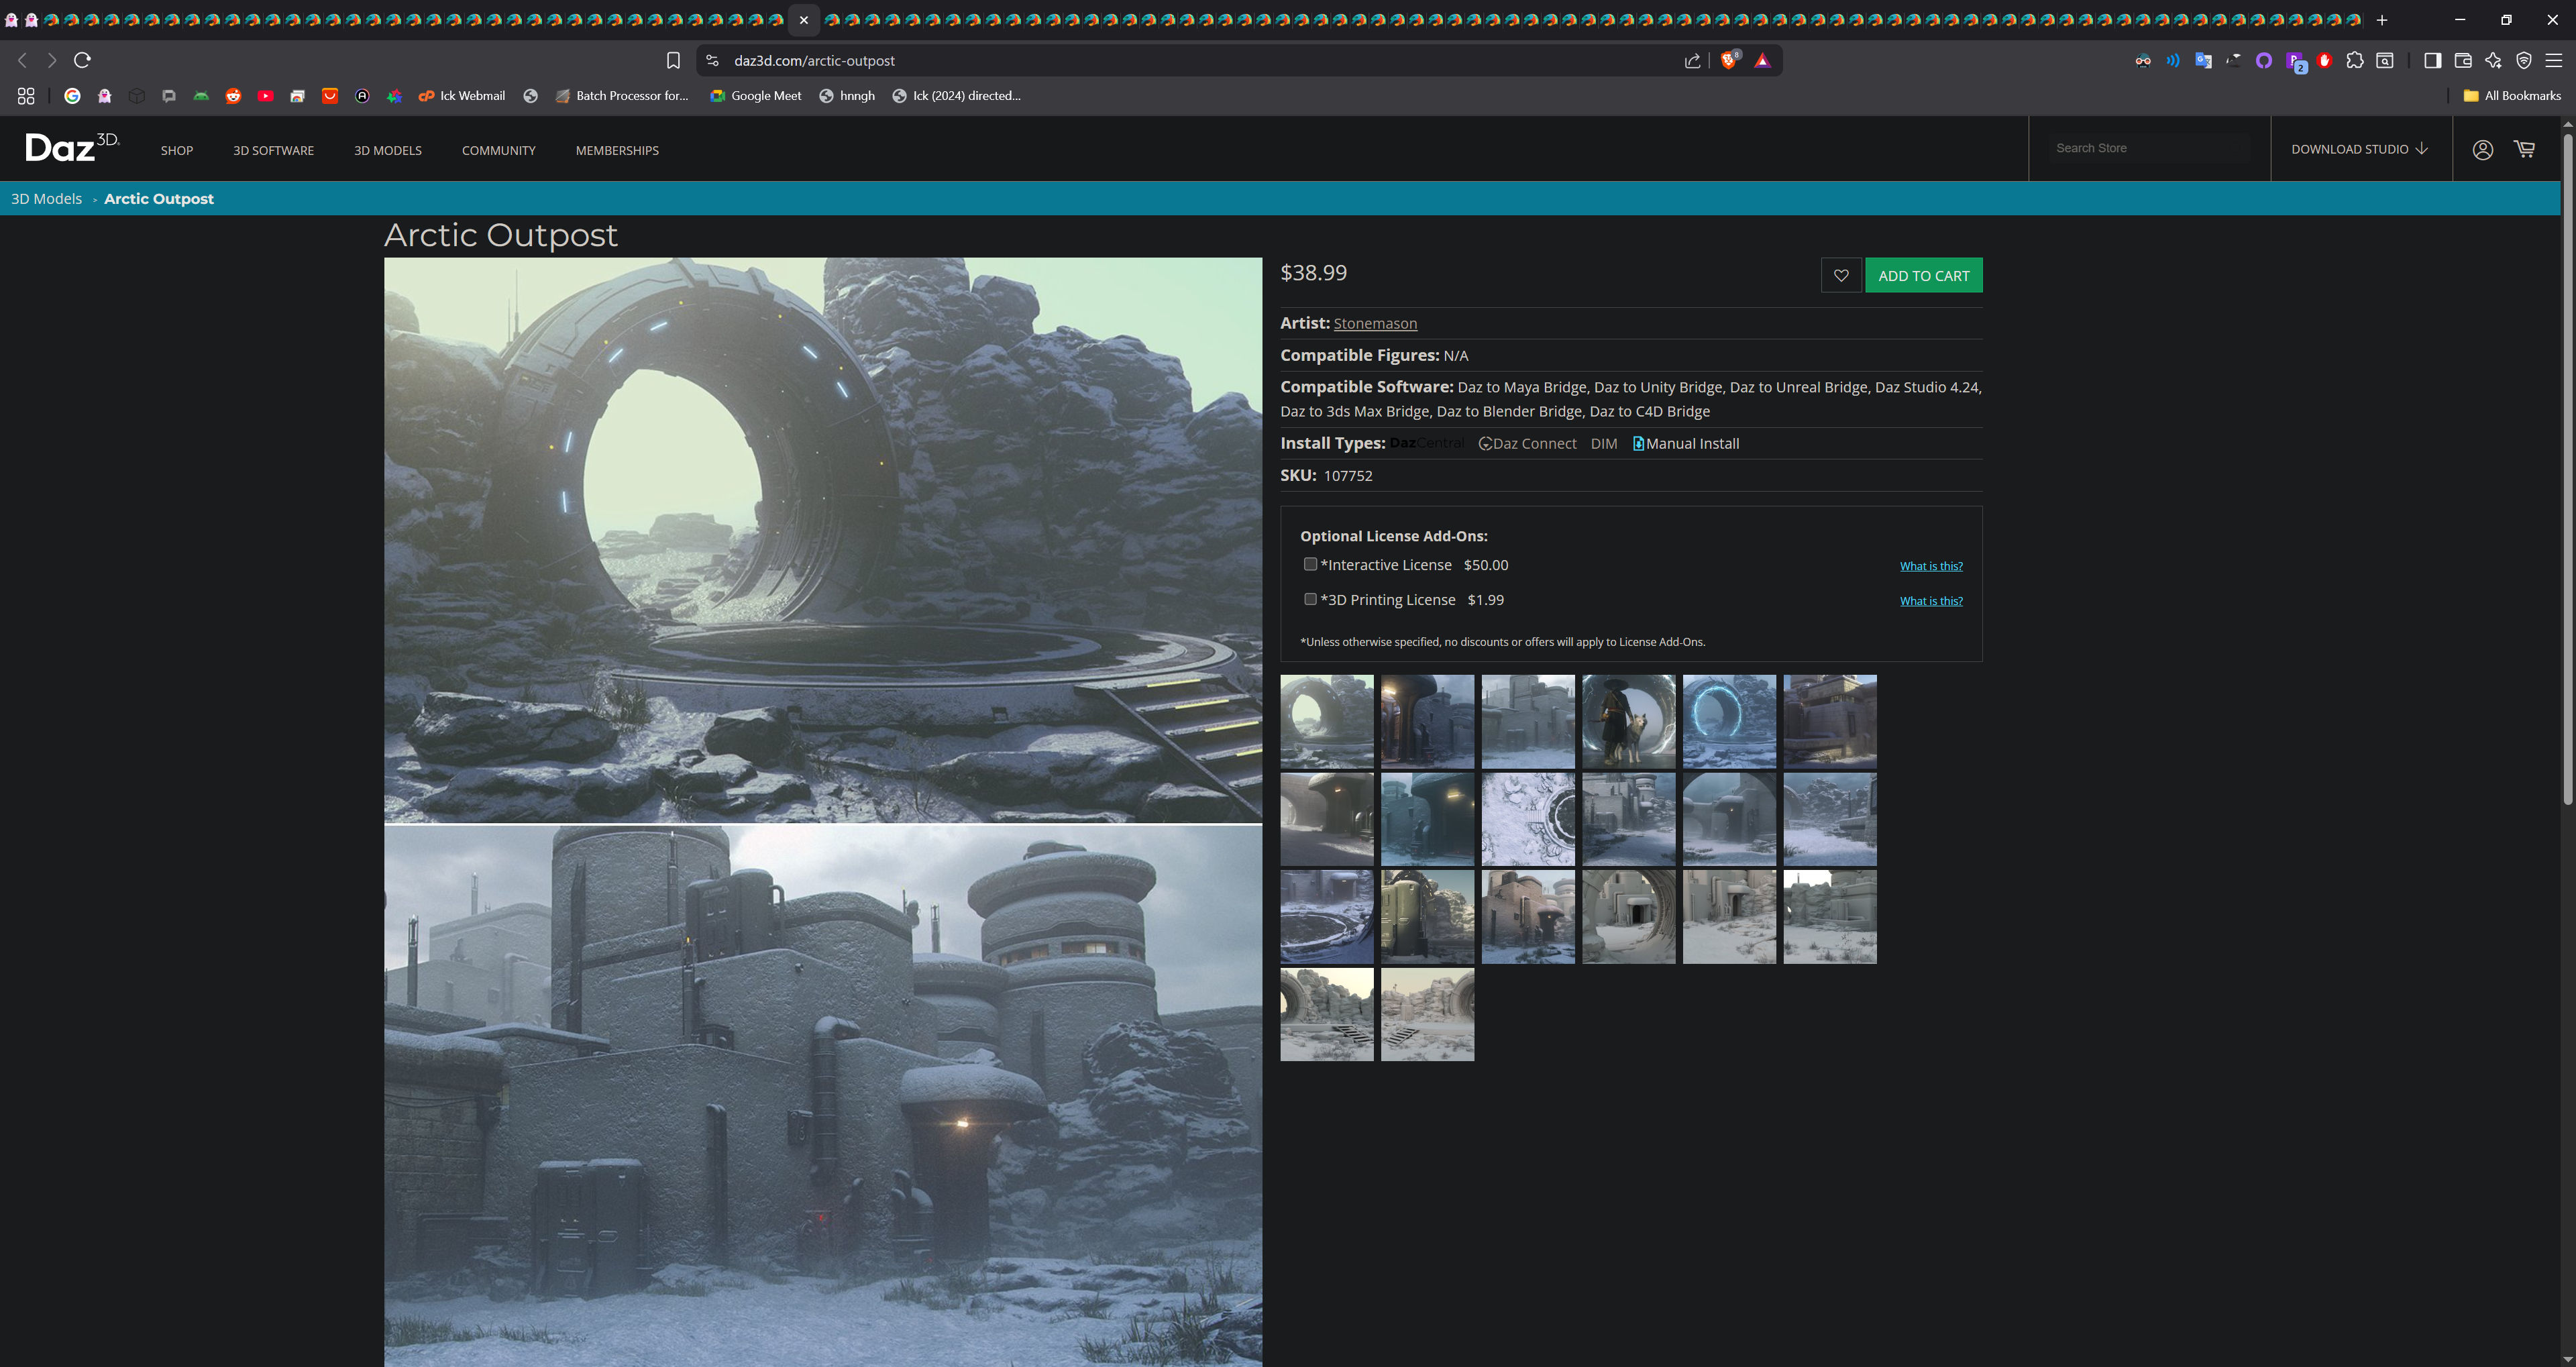This screenshot has width=2576, height=1367.
Task: Open the Extensions puzzle piece menu
Action: click(x=2355, y=61)
